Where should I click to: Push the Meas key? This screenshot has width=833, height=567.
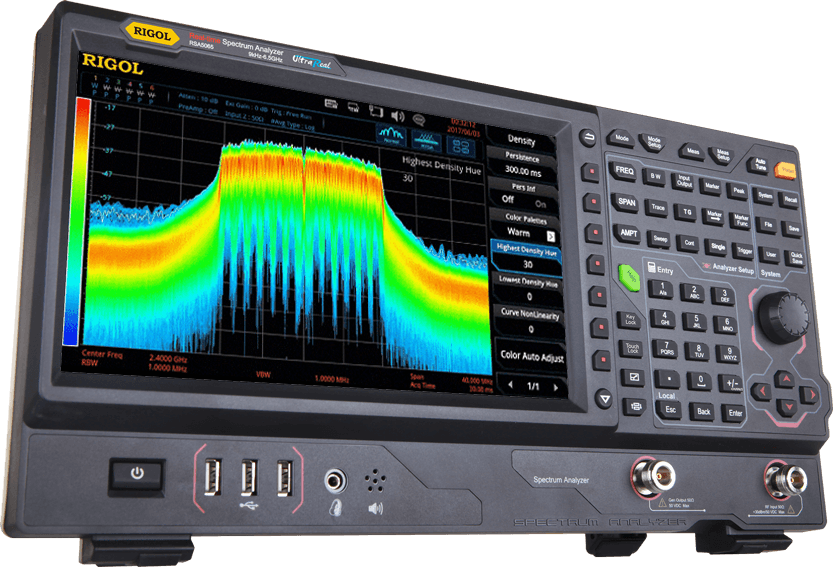tap(693, 151)
